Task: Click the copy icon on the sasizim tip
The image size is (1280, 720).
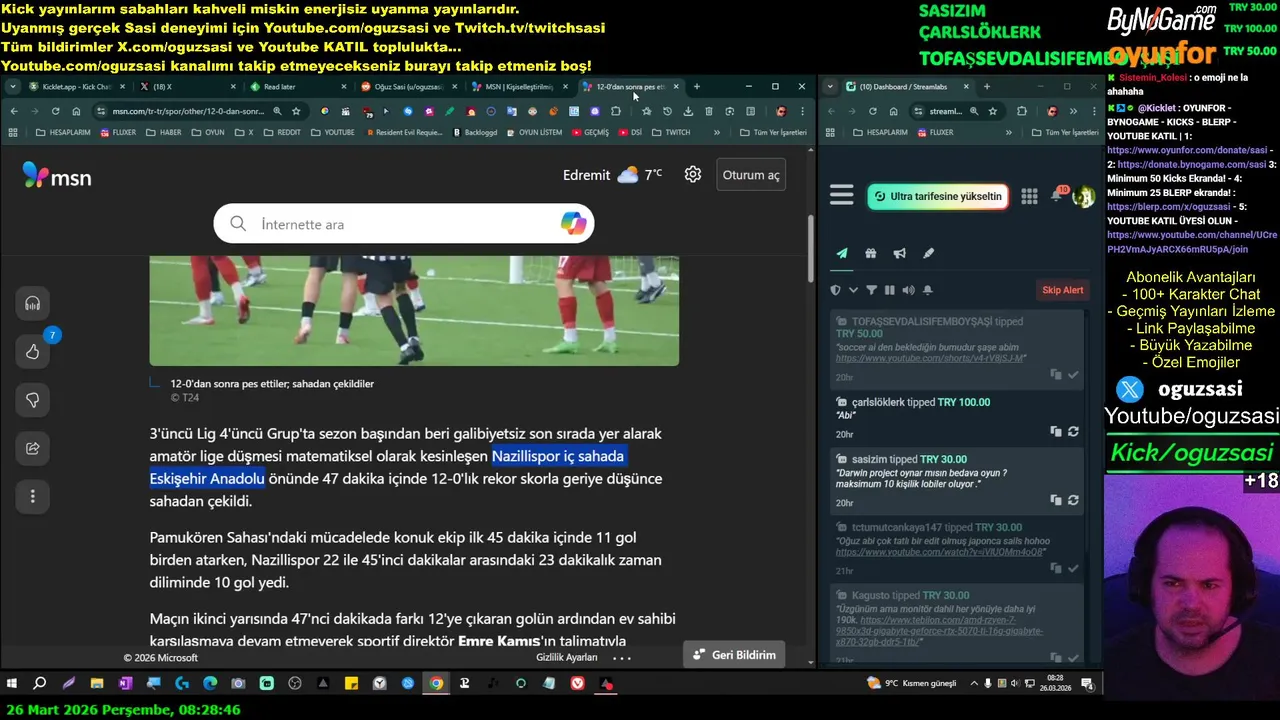Action: 1056,500
